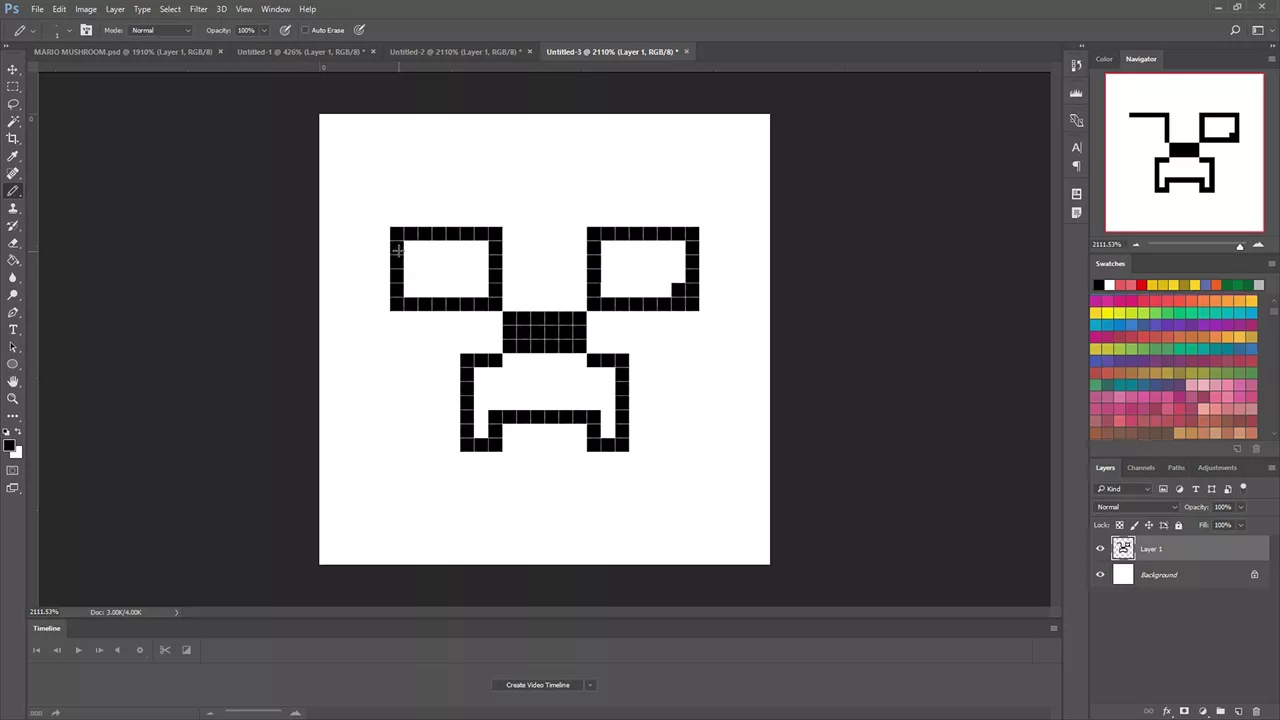Select the Hand tool
Screen dimensions: 1280x720
point(13,381)
